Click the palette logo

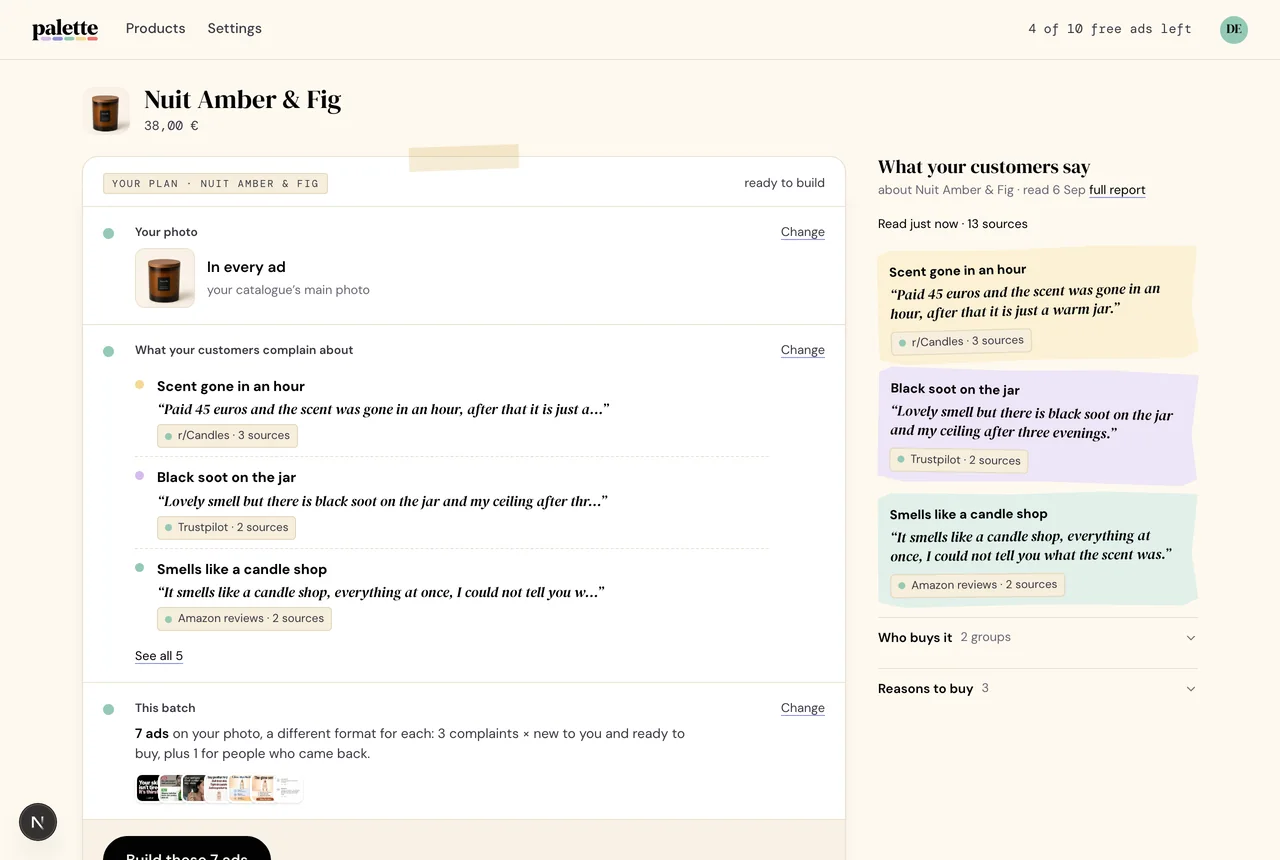point(65,29)
